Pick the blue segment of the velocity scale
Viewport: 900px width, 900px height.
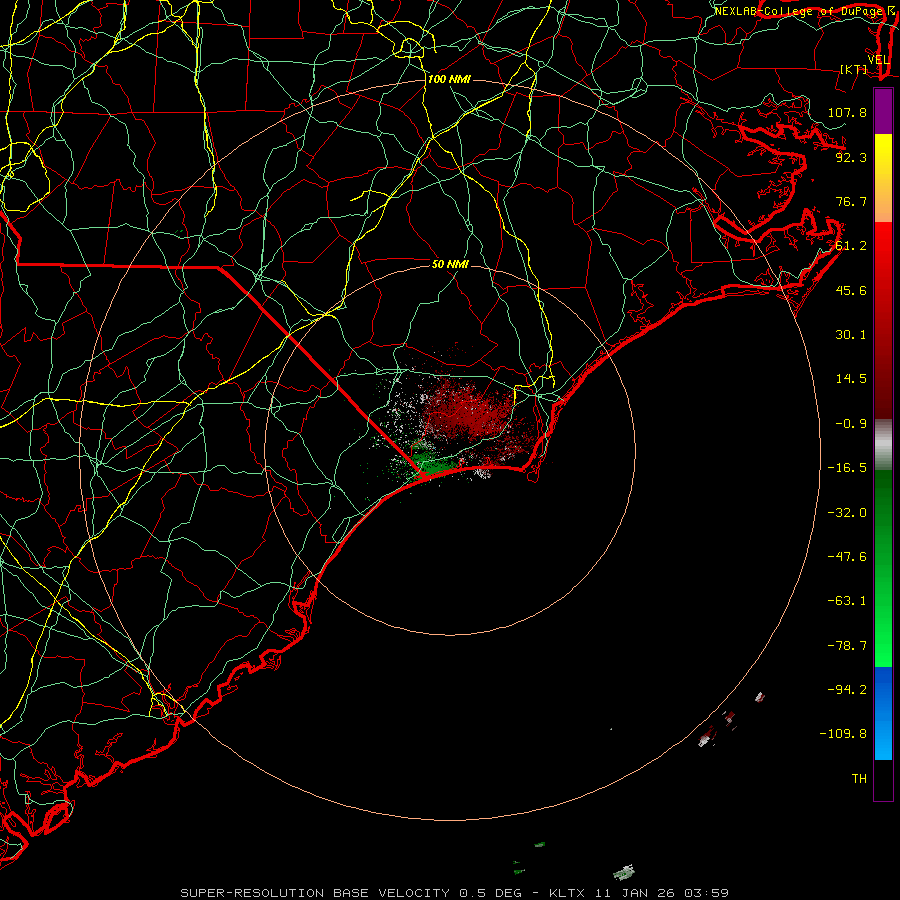coord(883,713)
